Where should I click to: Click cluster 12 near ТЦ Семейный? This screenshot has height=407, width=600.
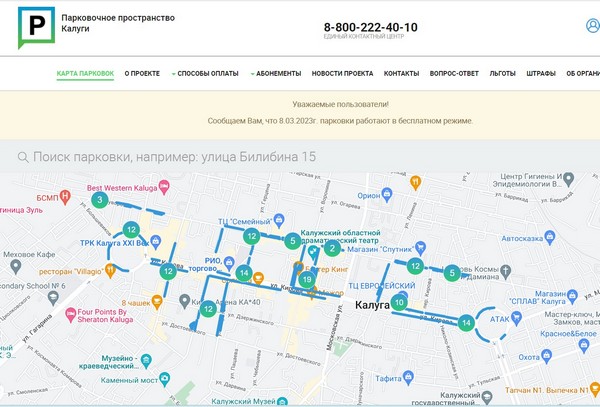point(252,236)
